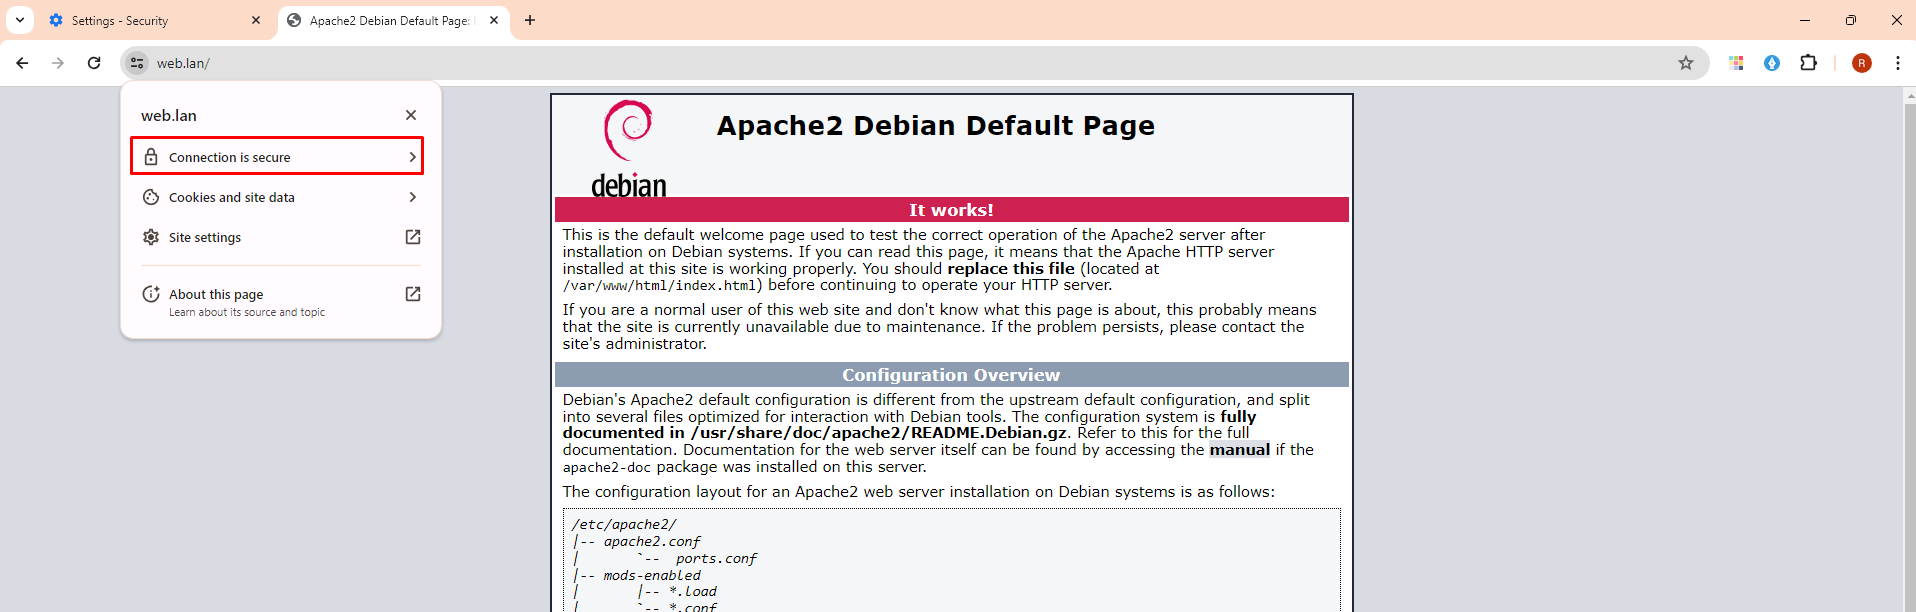
Task: Click the *.load line in the config tree
Action: tap(693, 592)
